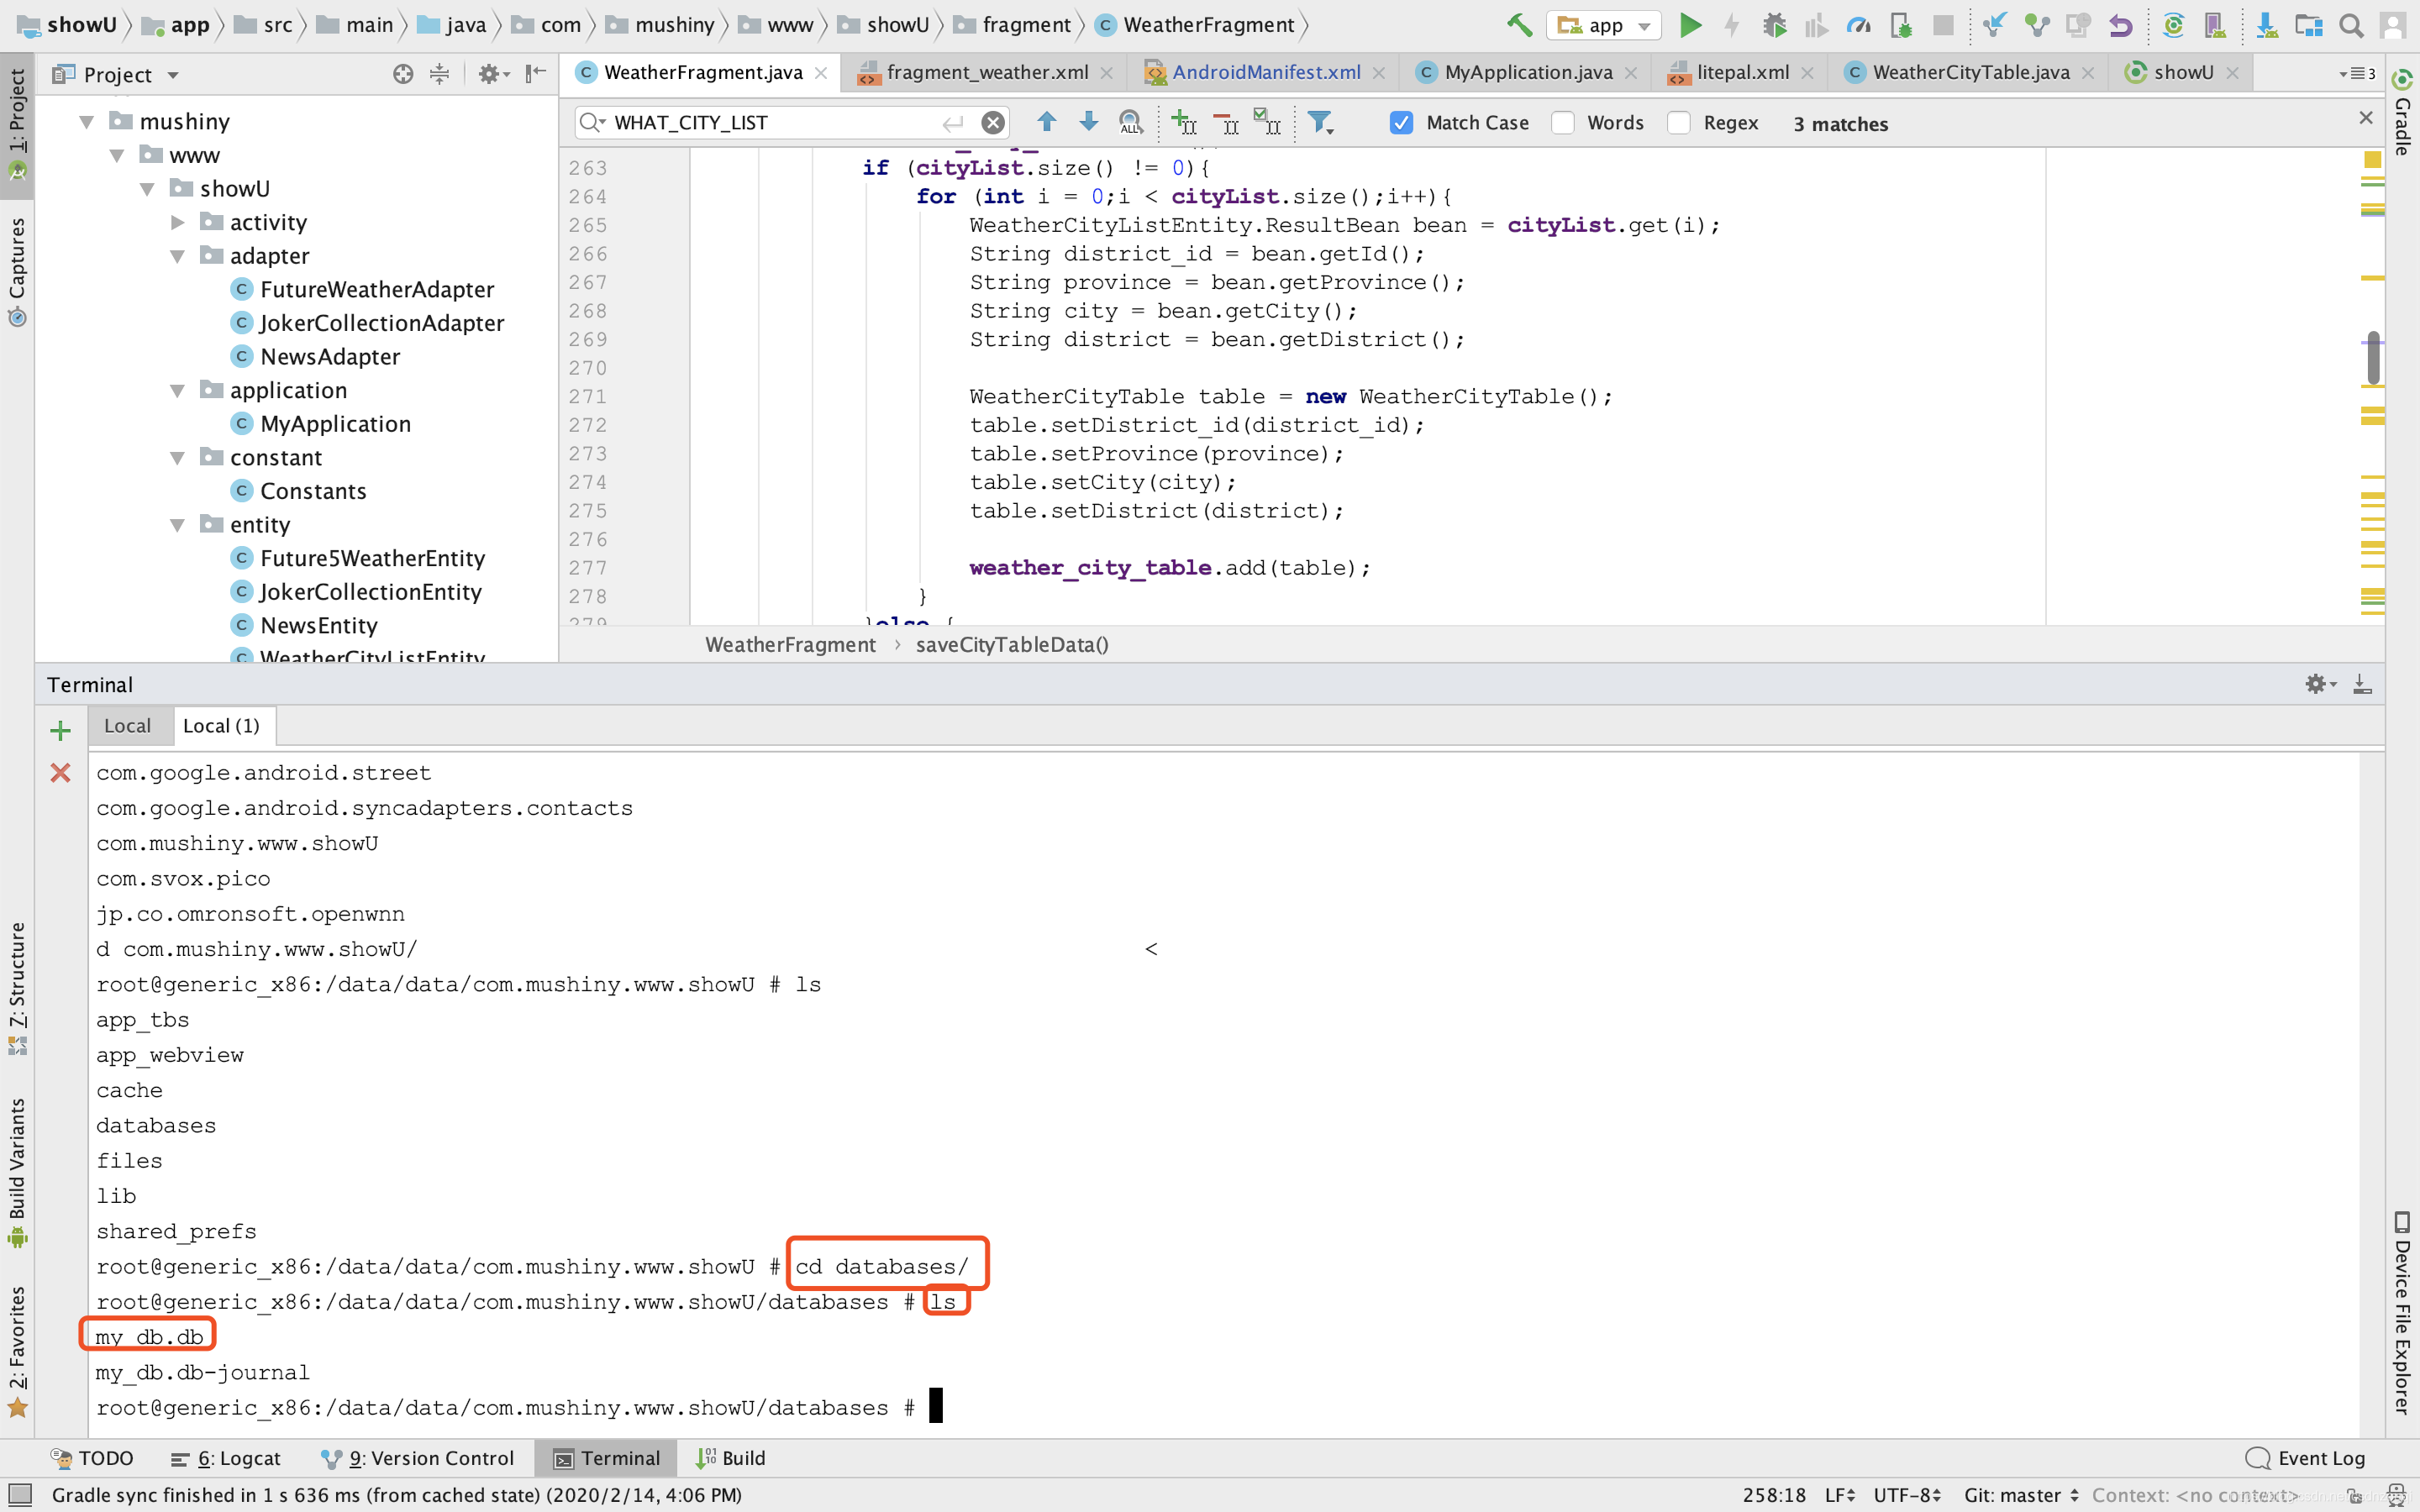Click UTF-8 encoding in status bar
This screenshot has width=2420, height=1512.
pyautogui.click(x=1907, y=1495)
